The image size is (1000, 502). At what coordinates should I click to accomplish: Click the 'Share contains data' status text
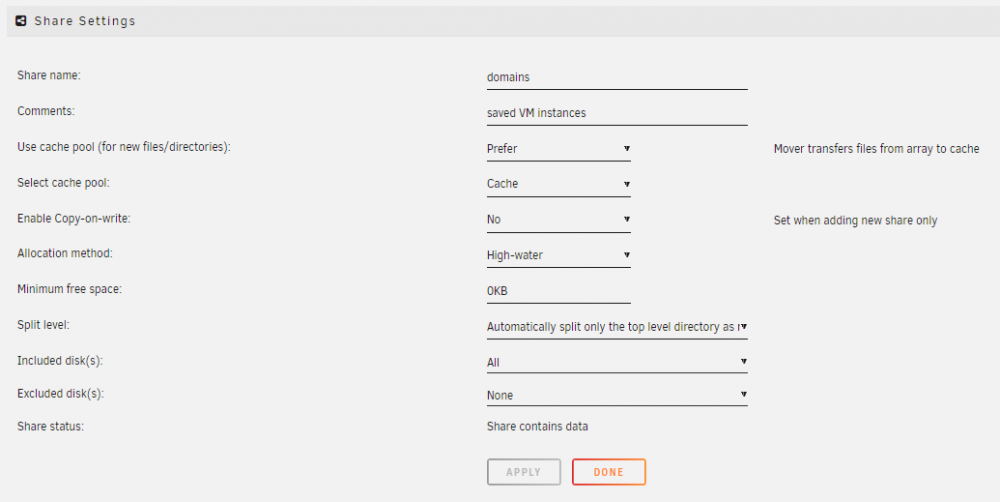pos(537,426)
